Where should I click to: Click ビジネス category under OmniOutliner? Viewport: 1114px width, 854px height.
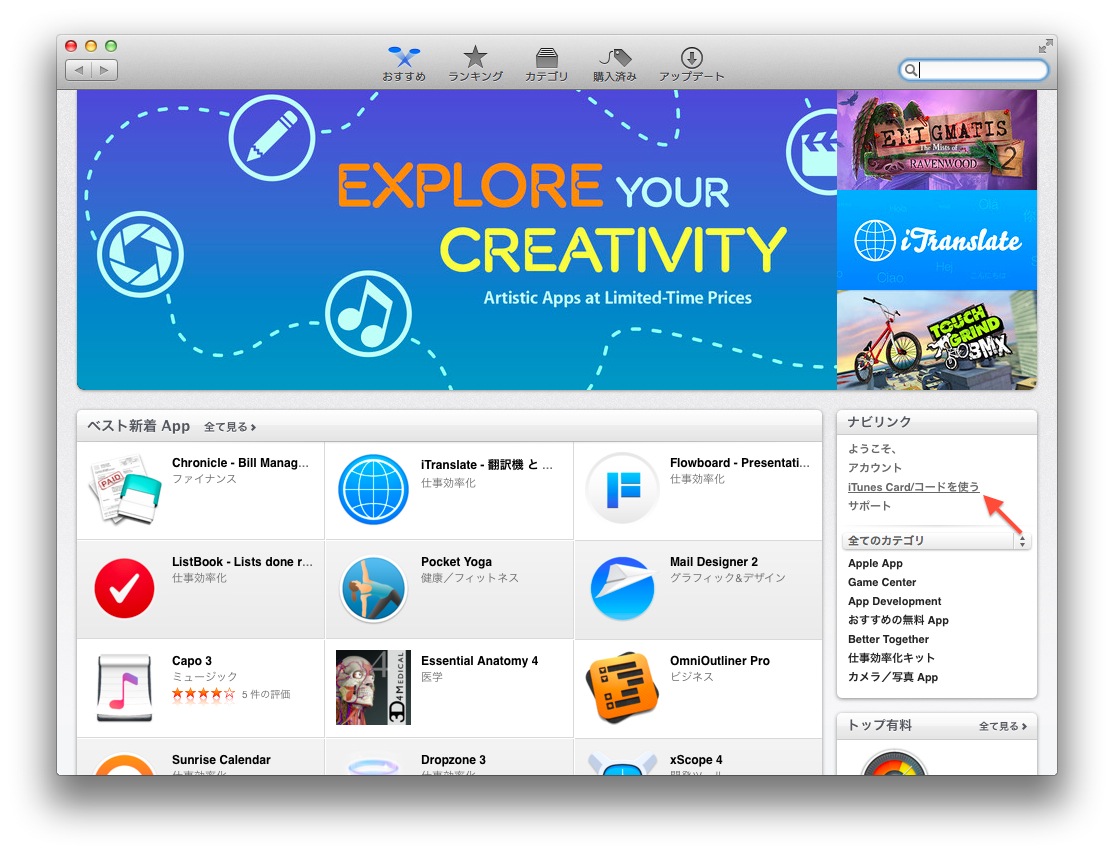(692, 677)
